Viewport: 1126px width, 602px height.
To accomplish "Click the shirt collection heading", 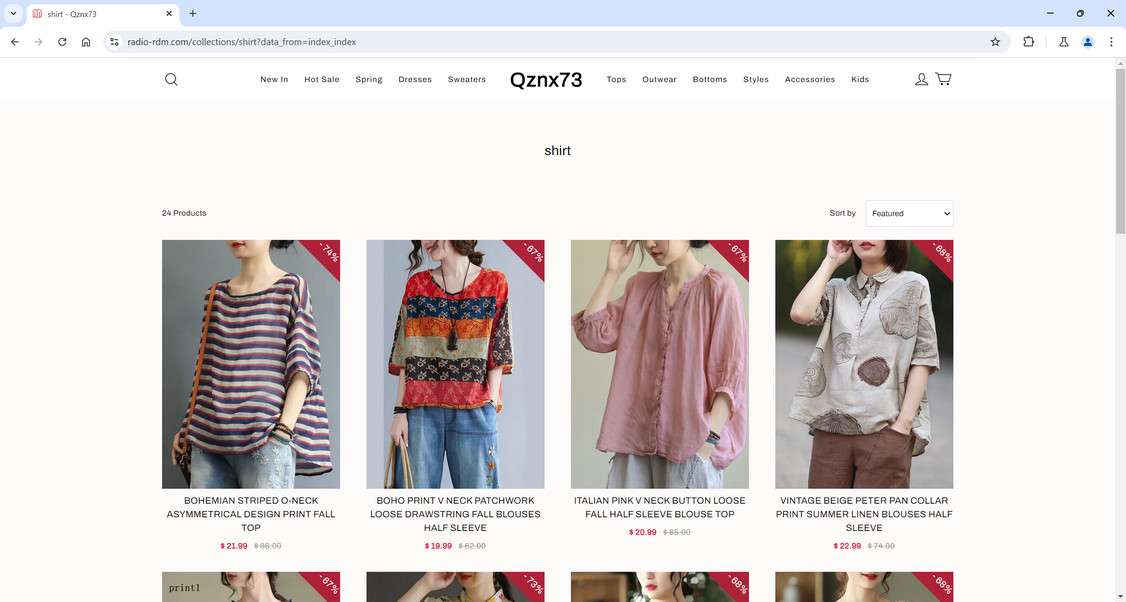I will tap(557, 151).
